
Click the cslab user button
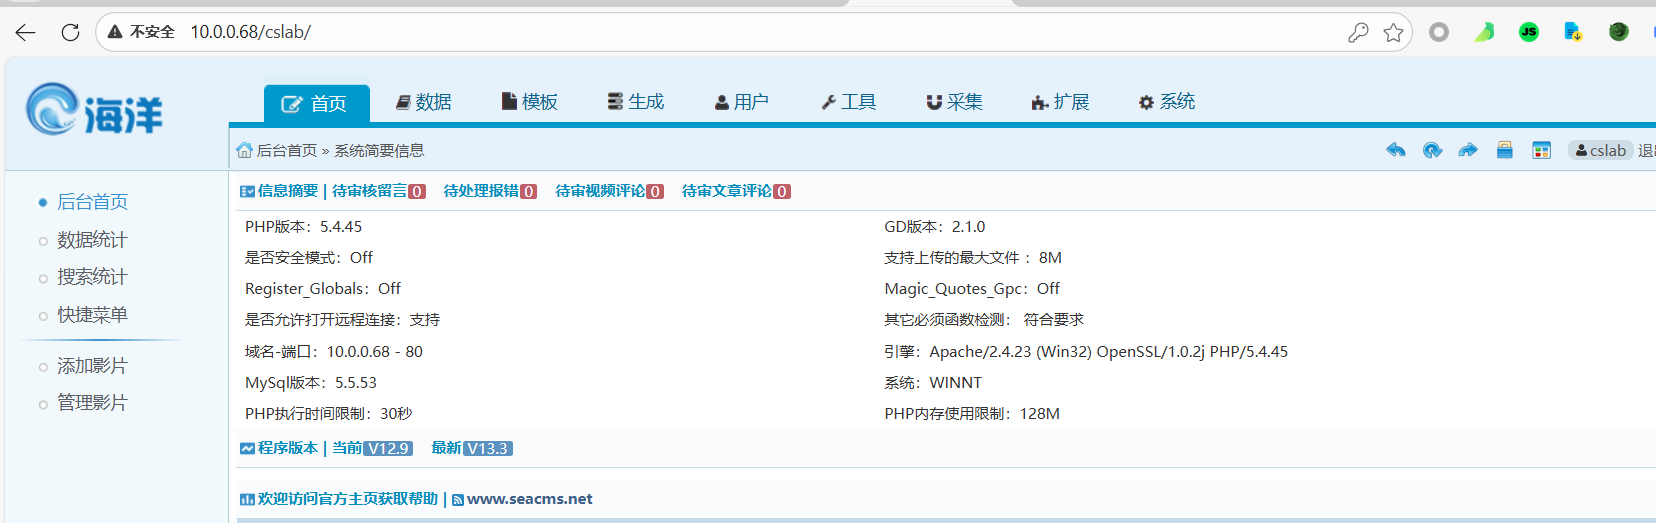pos(1600,150)
